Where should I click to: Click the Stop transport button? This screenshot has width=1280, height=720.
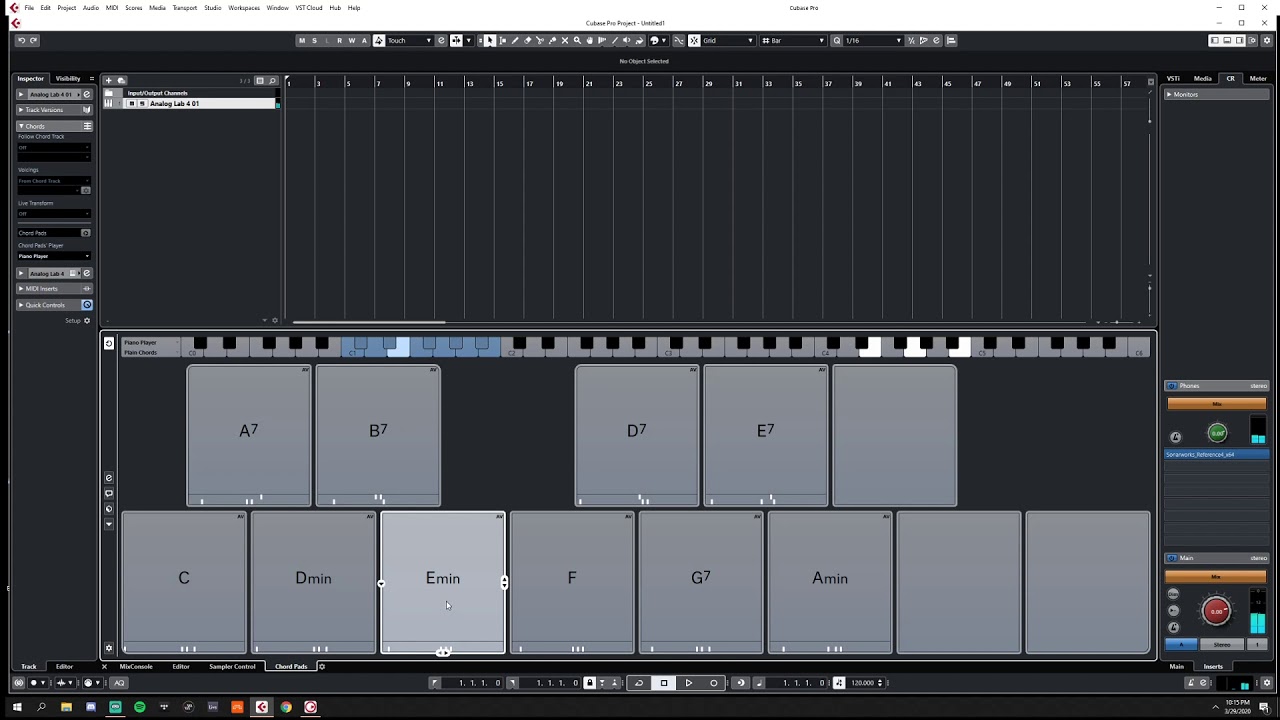point(663,683)
